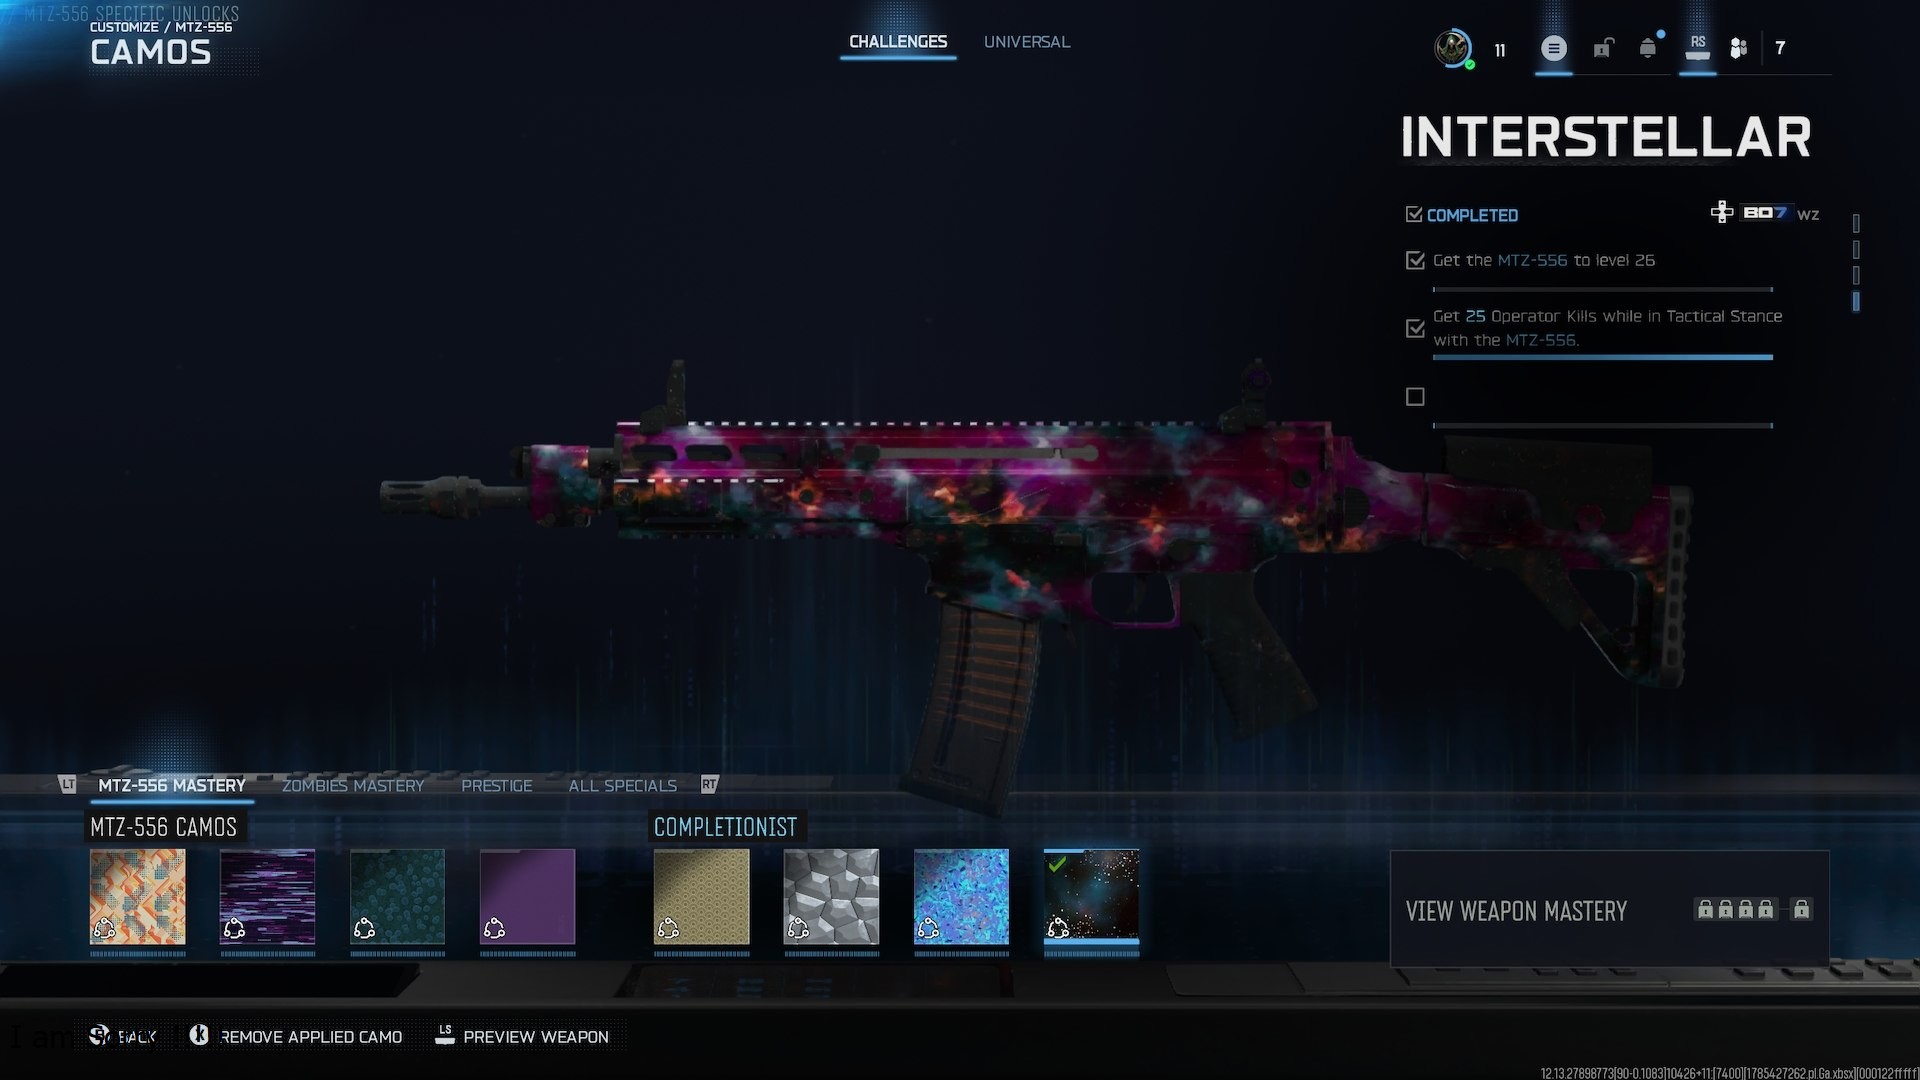Click the Tactical Stance kills progress bar

tap(1603, 357)
